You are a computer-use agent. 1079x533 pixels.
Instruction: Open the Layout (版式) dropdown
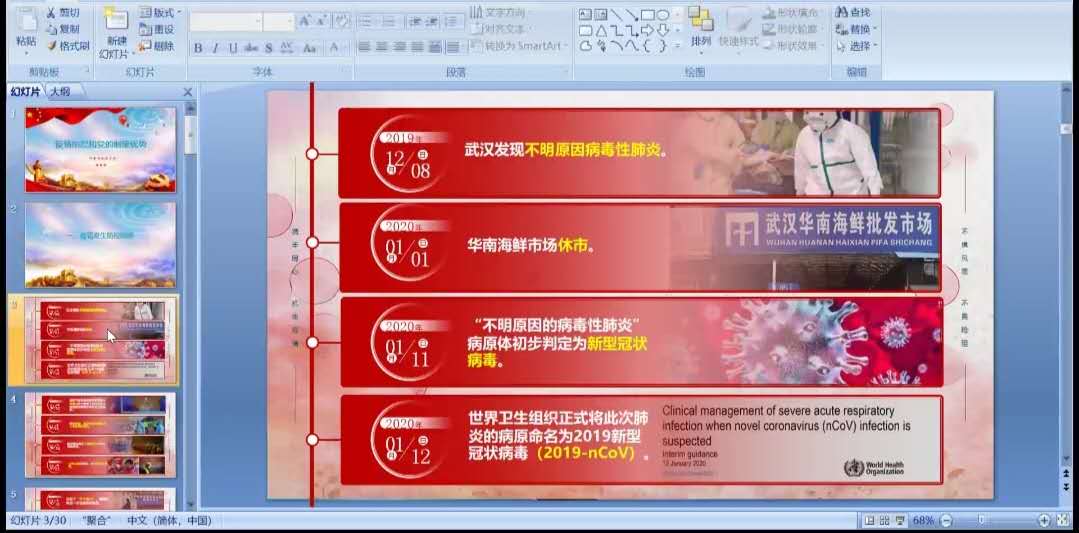160,12
